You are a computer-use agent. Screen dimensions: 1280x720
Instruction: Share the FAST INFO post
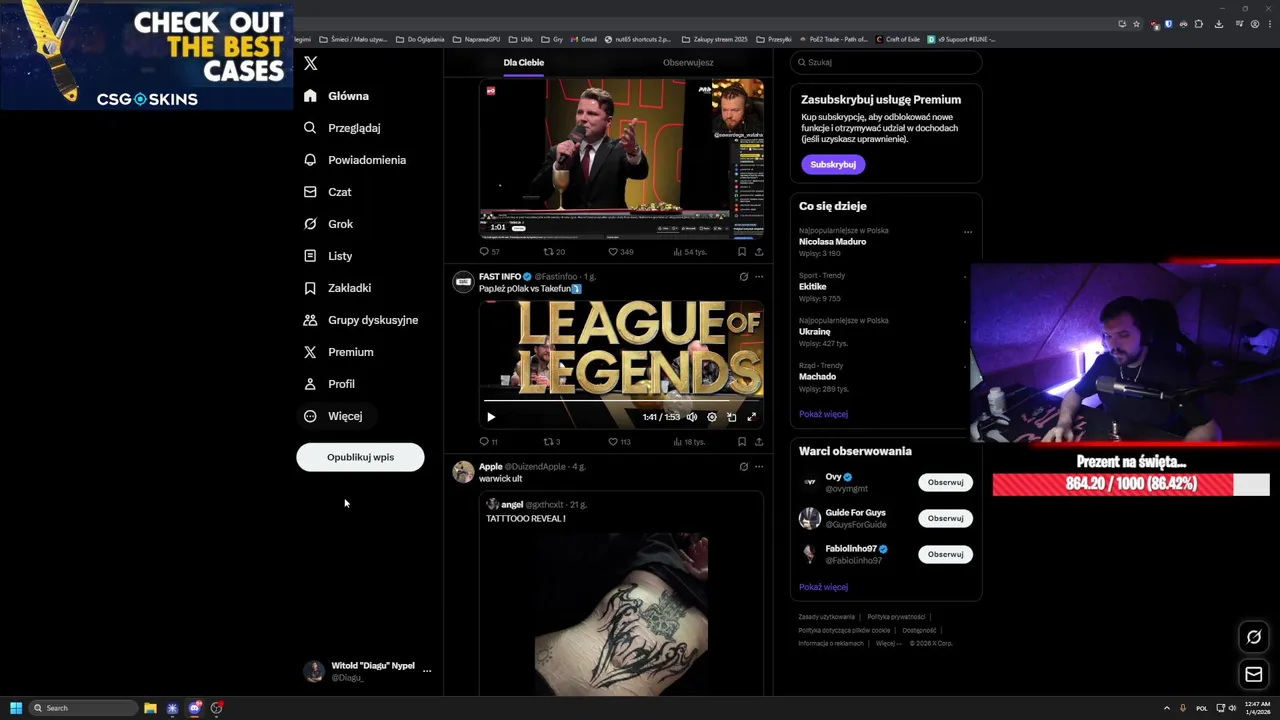pos(759,441)
